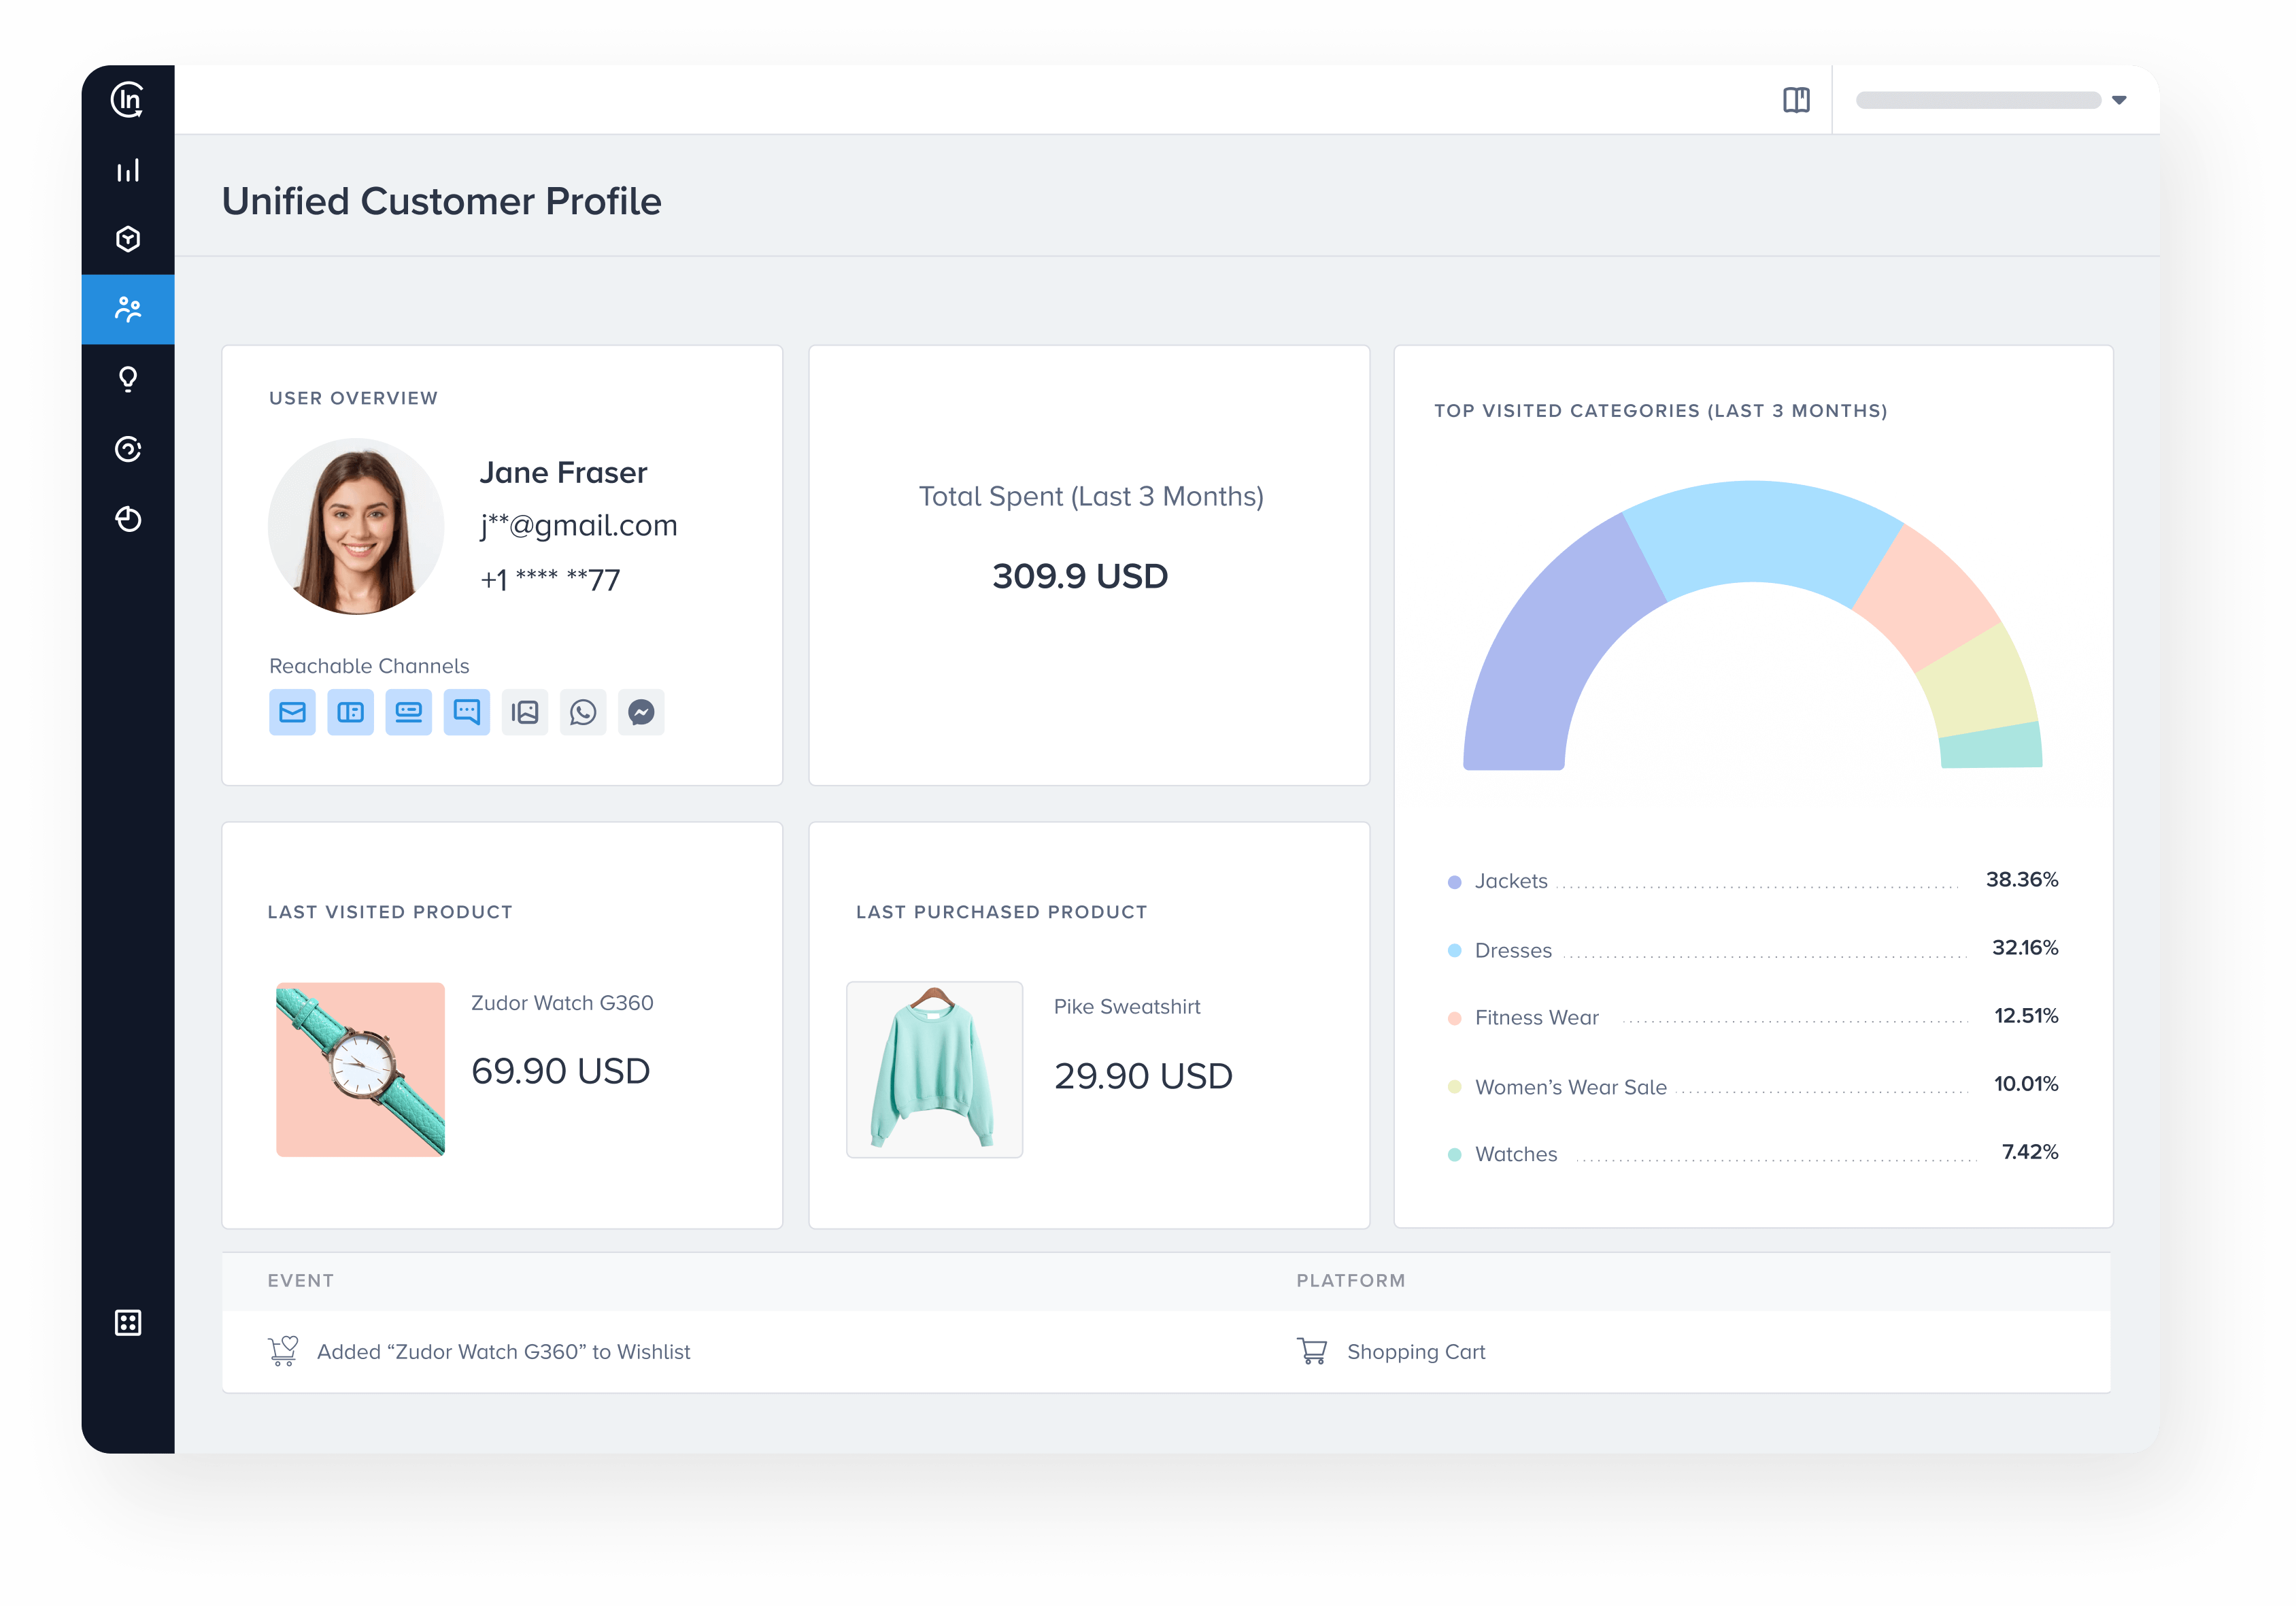The width and height of the screenshot is (2296, 1606).
Task: Select the audience people sidebar icon
Action: tap(128, 309)
